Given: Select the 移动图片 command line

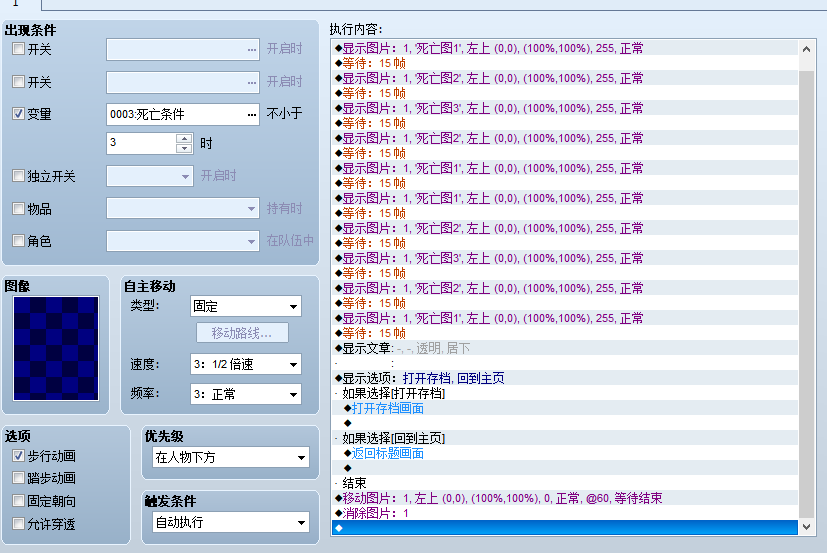Looking at the screenshot, I should 564,498.
